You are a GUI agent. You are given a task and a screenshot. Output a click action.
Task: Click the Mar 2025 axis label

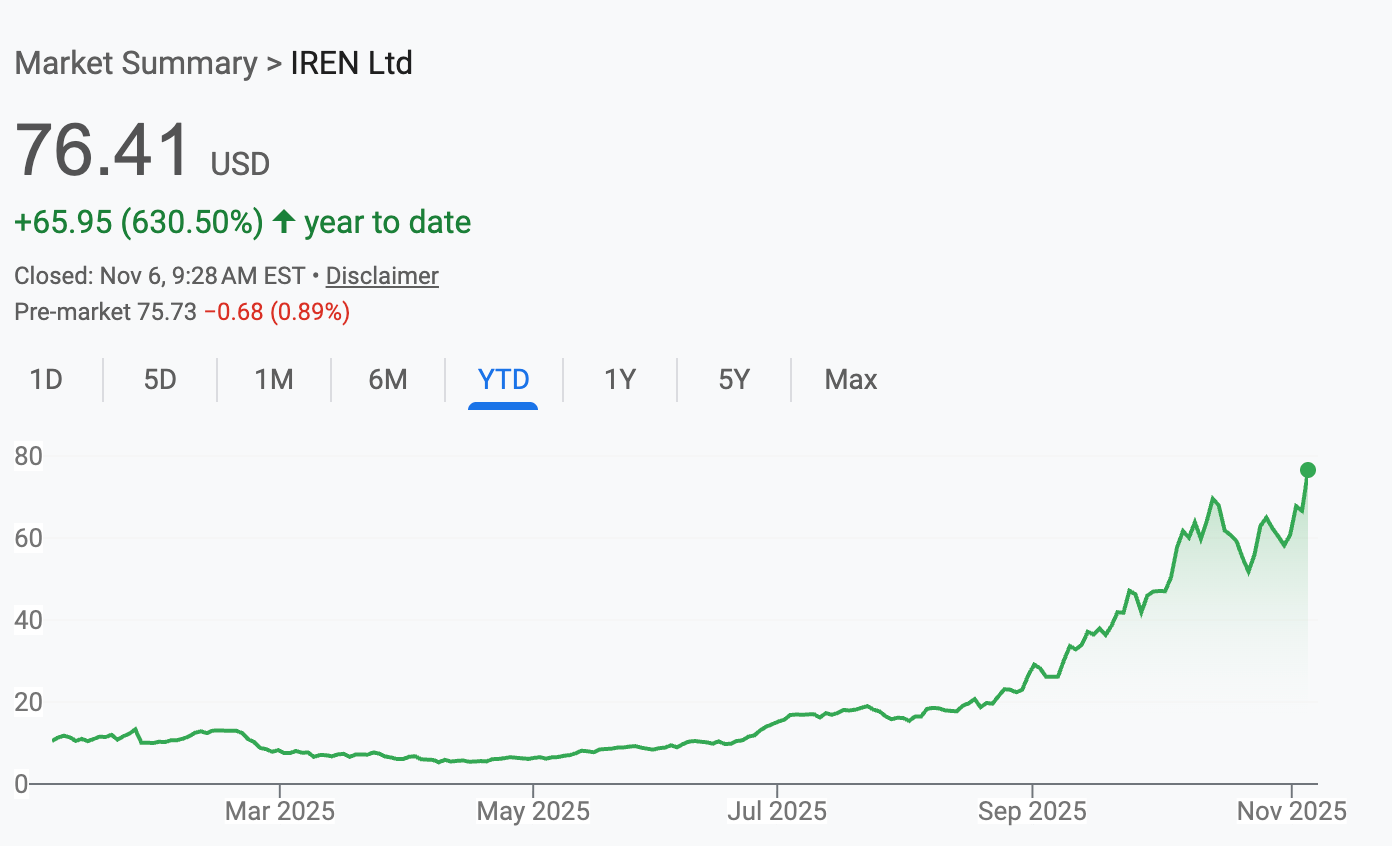[280, 811]
